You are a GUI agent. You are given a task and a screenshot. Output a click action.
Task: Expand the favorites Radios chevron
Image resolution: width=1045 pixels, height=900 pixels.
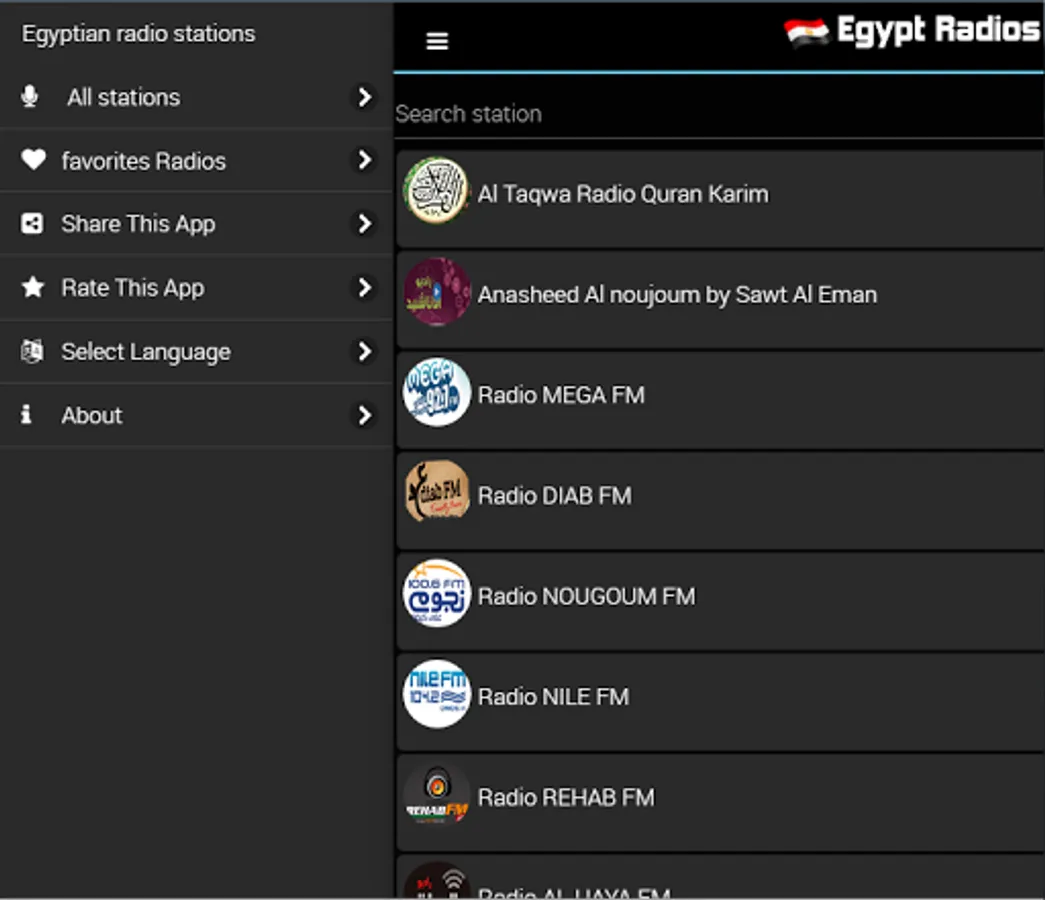[x=364, y=160]
